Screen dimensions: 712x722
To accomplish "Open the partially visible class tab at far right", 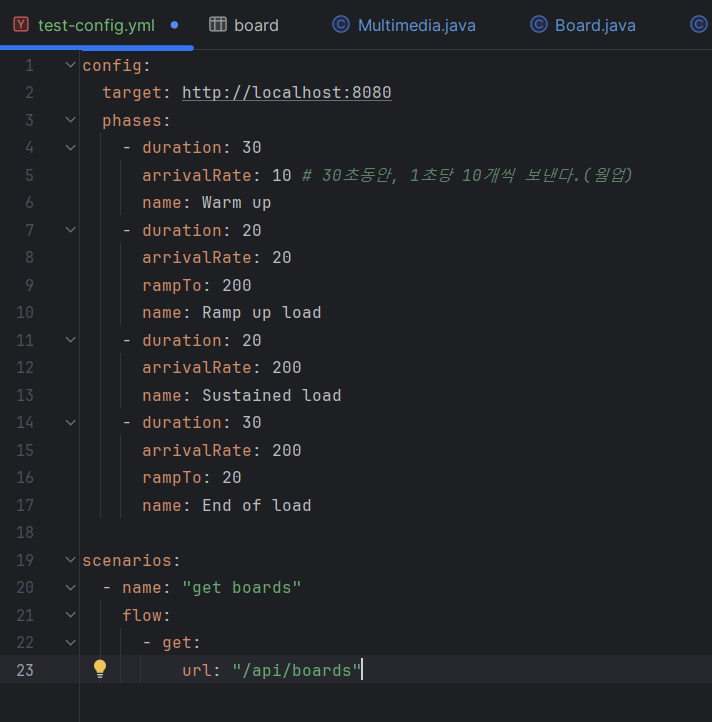I will (x=699, y=24).
